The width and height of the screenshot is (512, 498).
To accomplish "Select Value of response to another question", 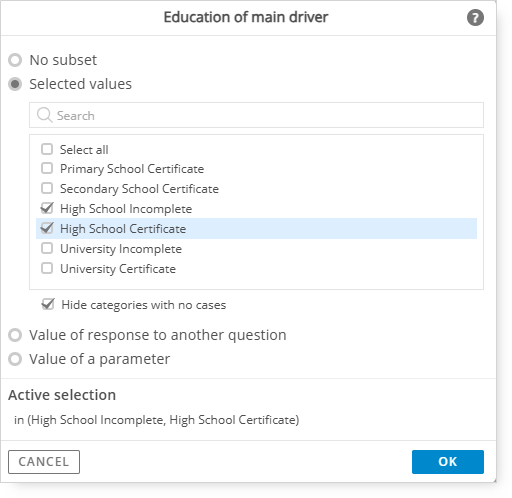I will pyautogui.click(x=15, y=335).
